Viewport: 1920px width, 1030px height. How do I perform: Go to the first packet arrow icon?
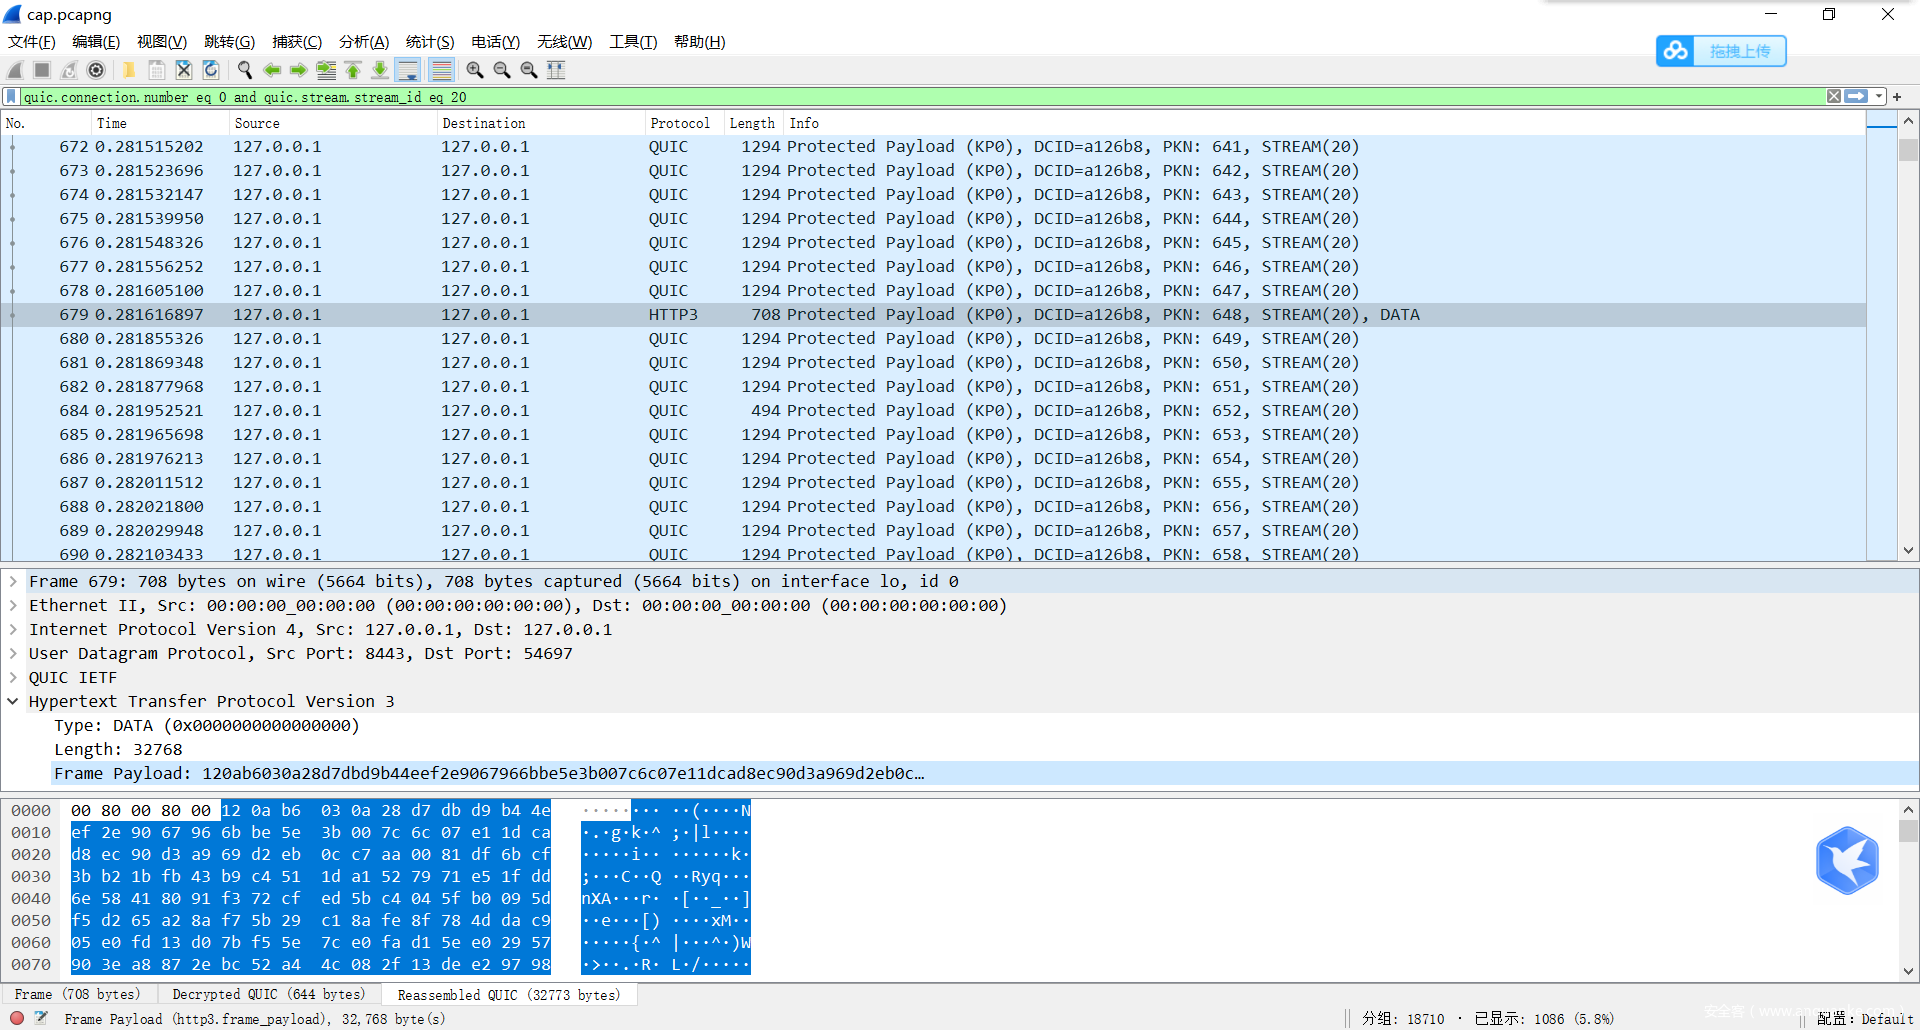tap(353, 70)
